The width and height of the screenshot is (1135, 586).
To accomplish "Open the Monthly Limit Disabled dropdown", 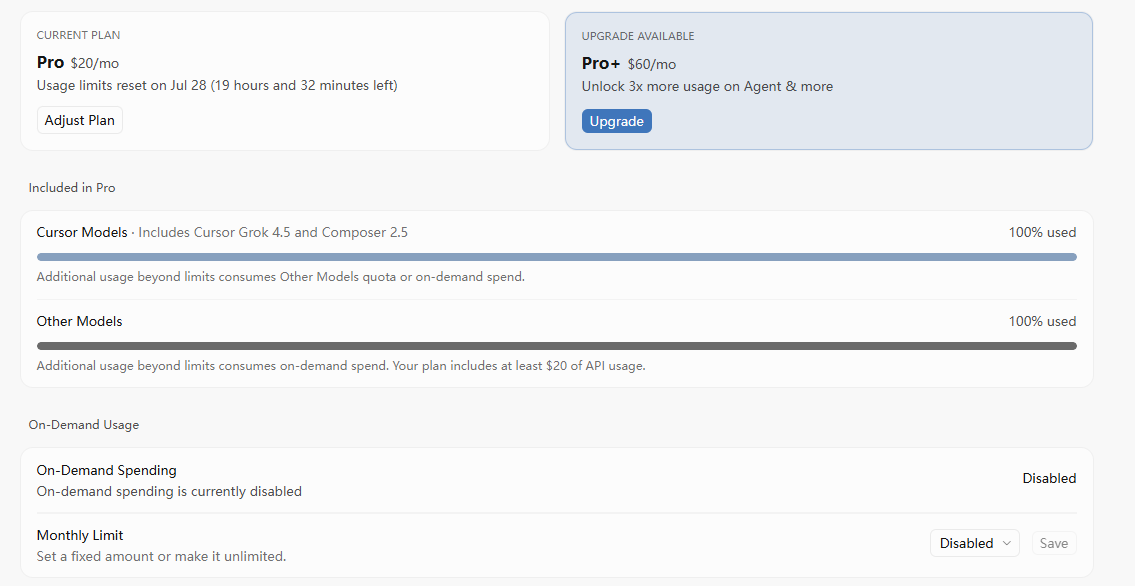I will (x=974, y=543).
